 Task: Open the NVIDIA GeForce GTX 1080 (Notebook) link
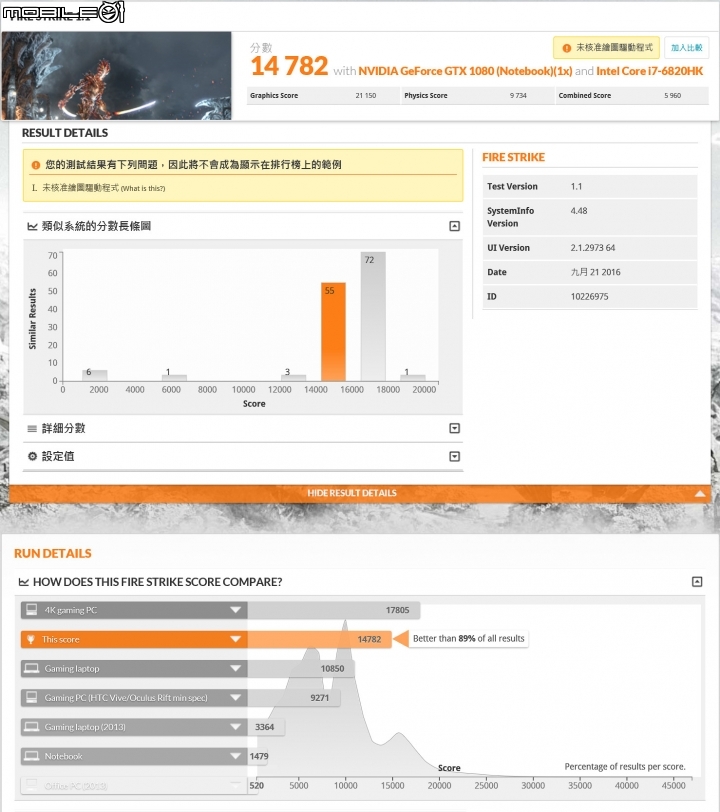[465, 71]
